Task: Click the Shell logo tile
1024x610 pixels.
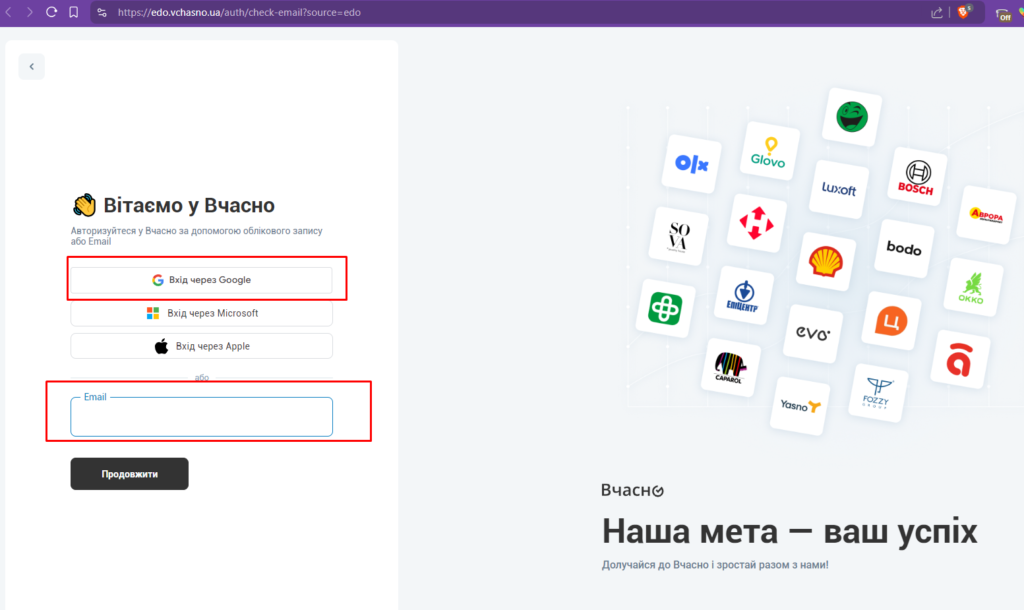Action: (x=825, y=261)
